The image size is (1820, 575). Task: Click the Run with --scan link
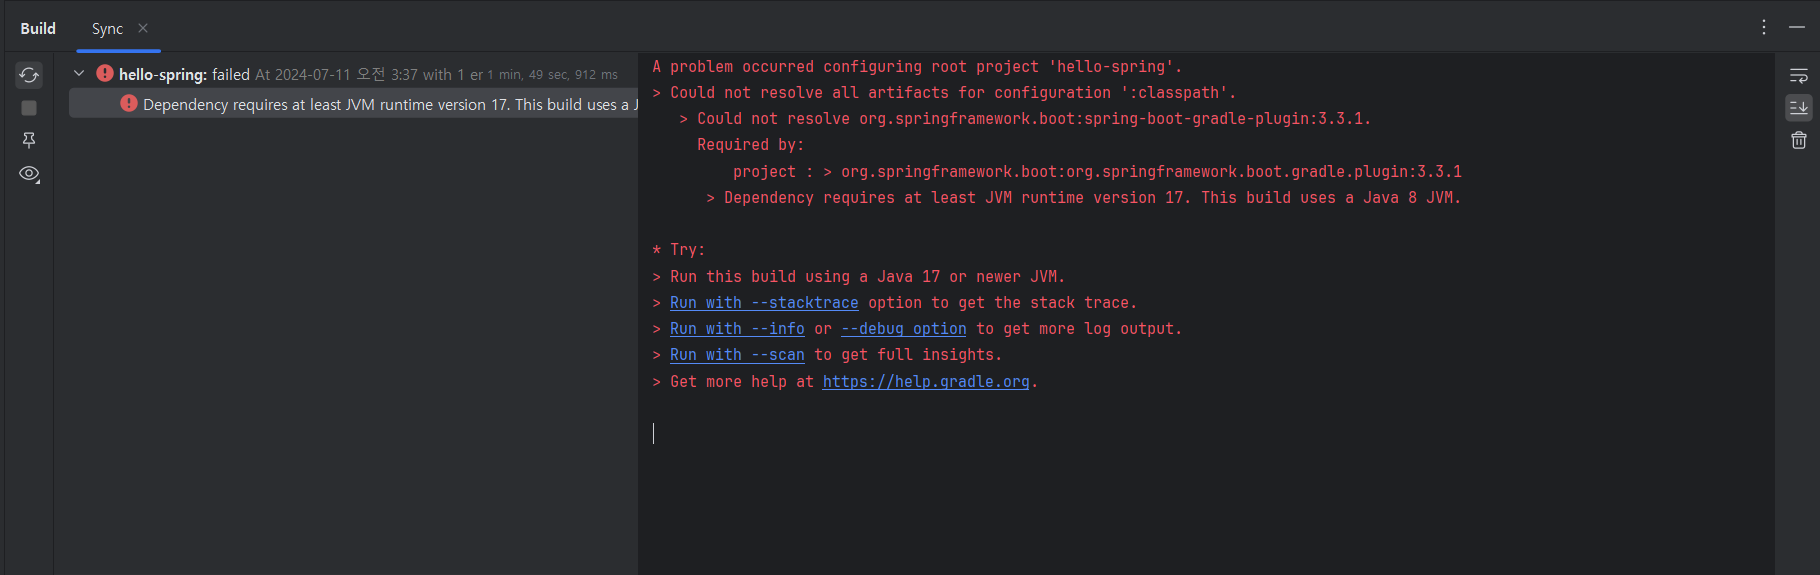coord(737,355)
